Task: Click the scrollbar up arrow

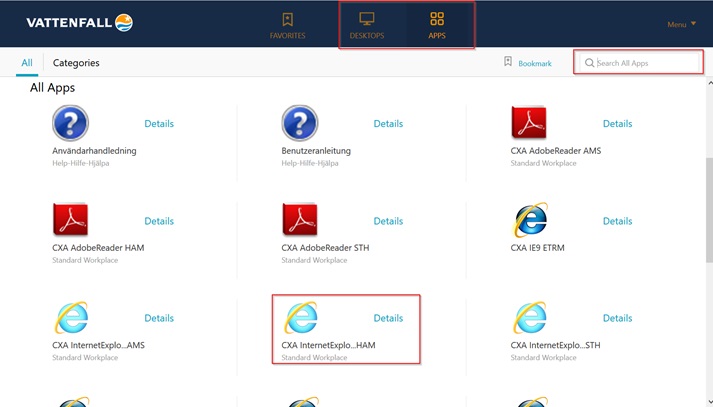Action: pos(710,83)
